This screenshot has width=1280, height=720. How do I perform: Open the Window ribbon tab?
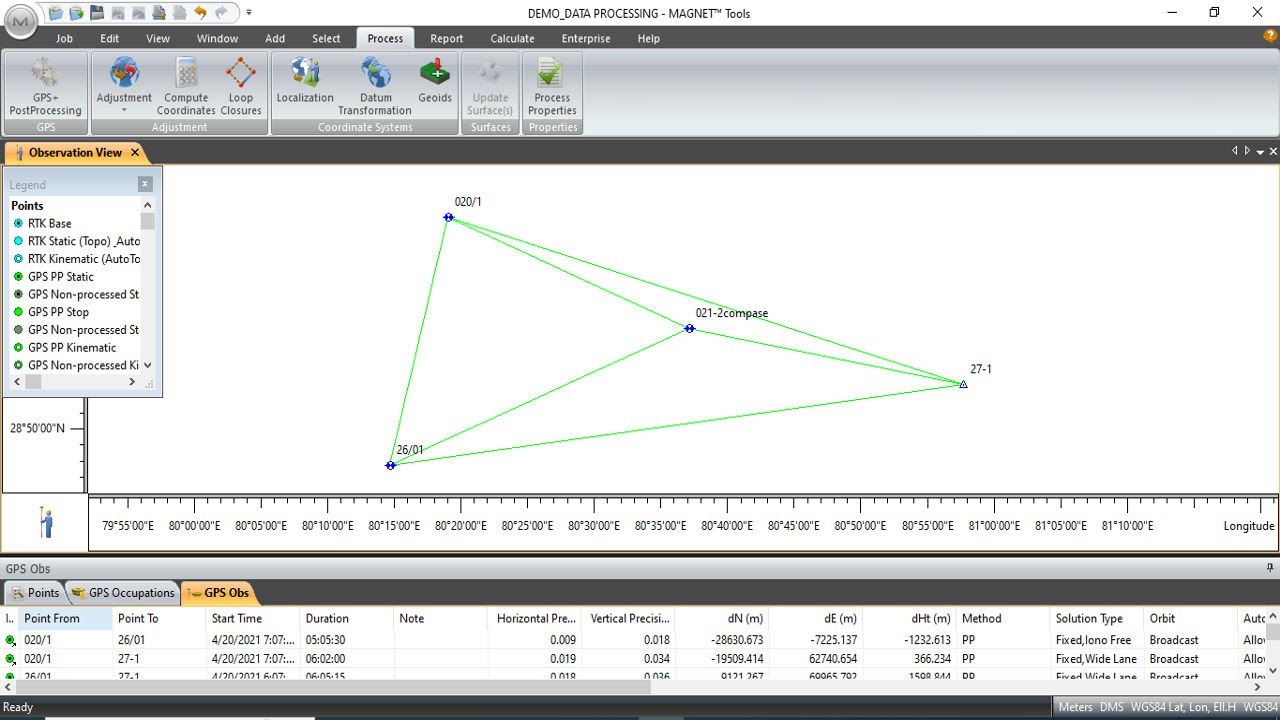pyautogui.click(x=217, y=38)
